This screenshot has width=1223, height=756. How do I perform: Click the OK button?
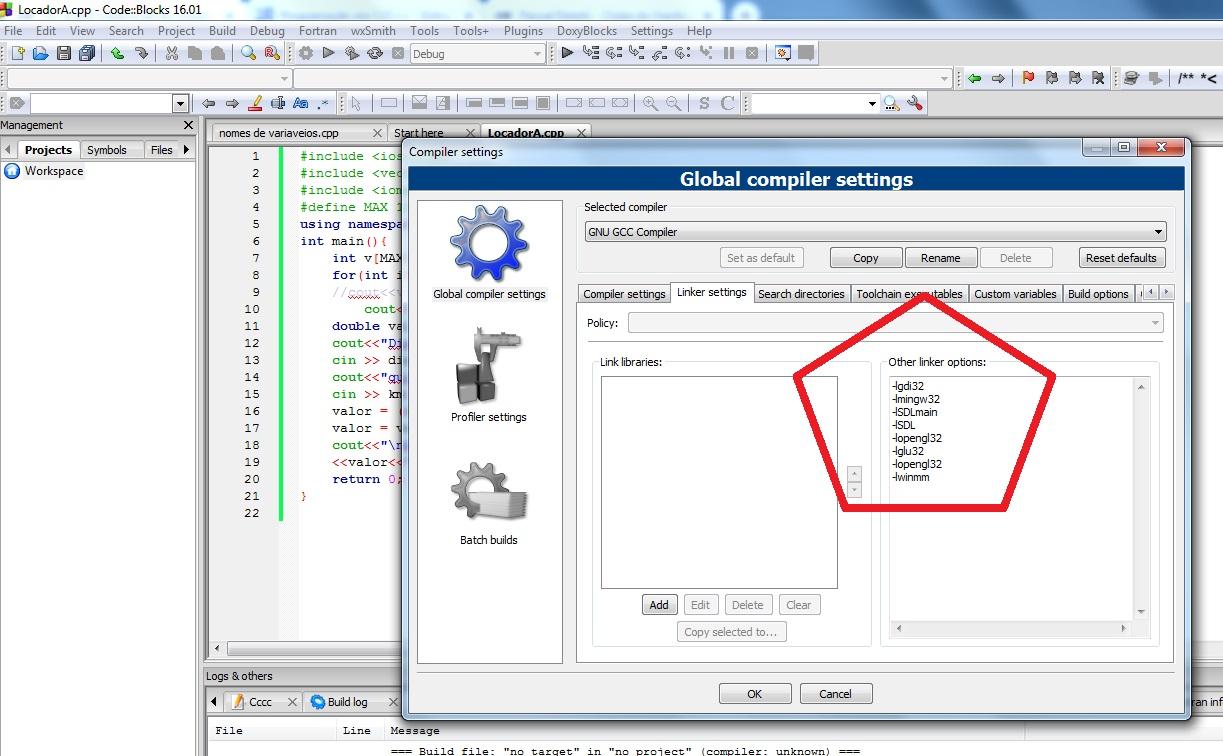pyautogui.click(x=755, y=694)
